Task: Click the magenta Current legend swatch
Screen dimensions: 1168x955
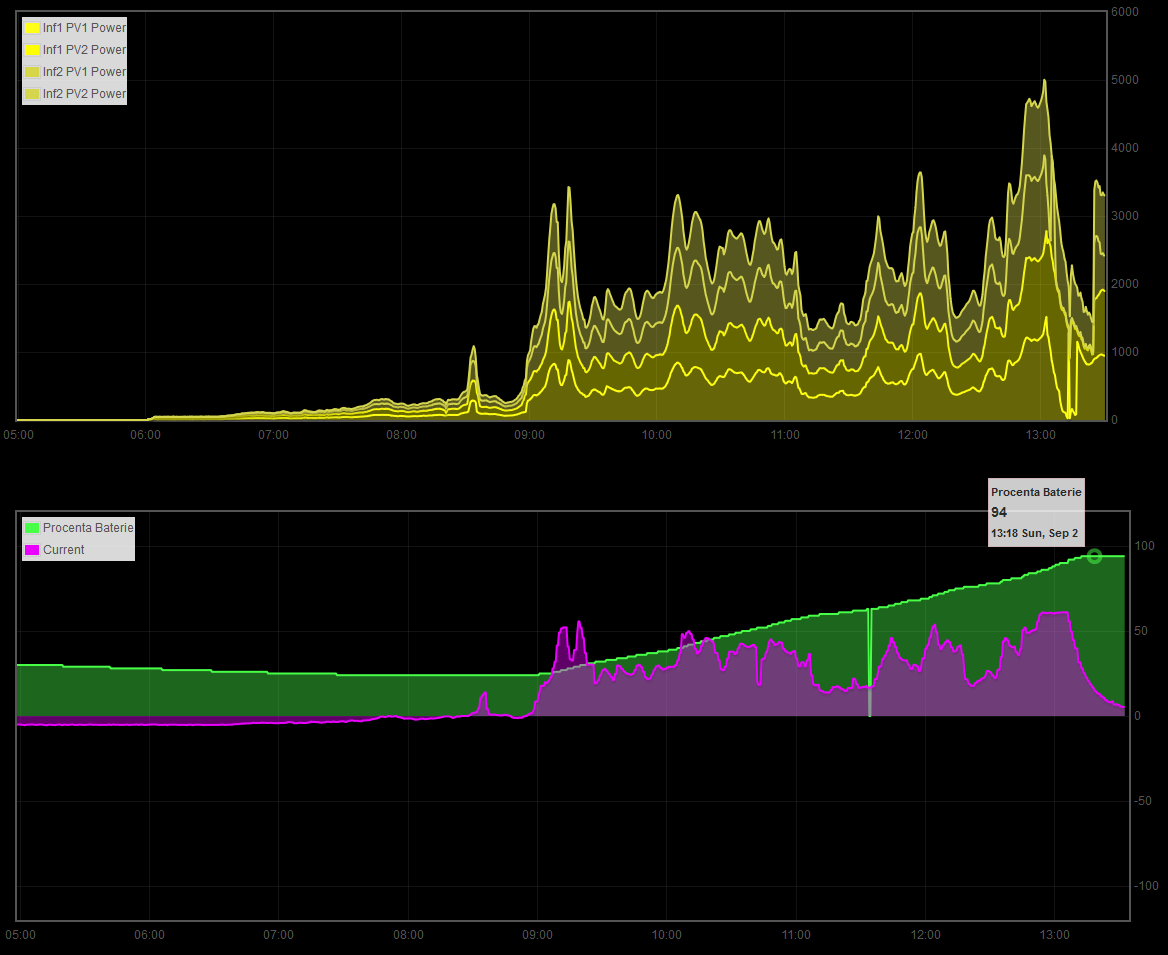Action: pos(32,550)
